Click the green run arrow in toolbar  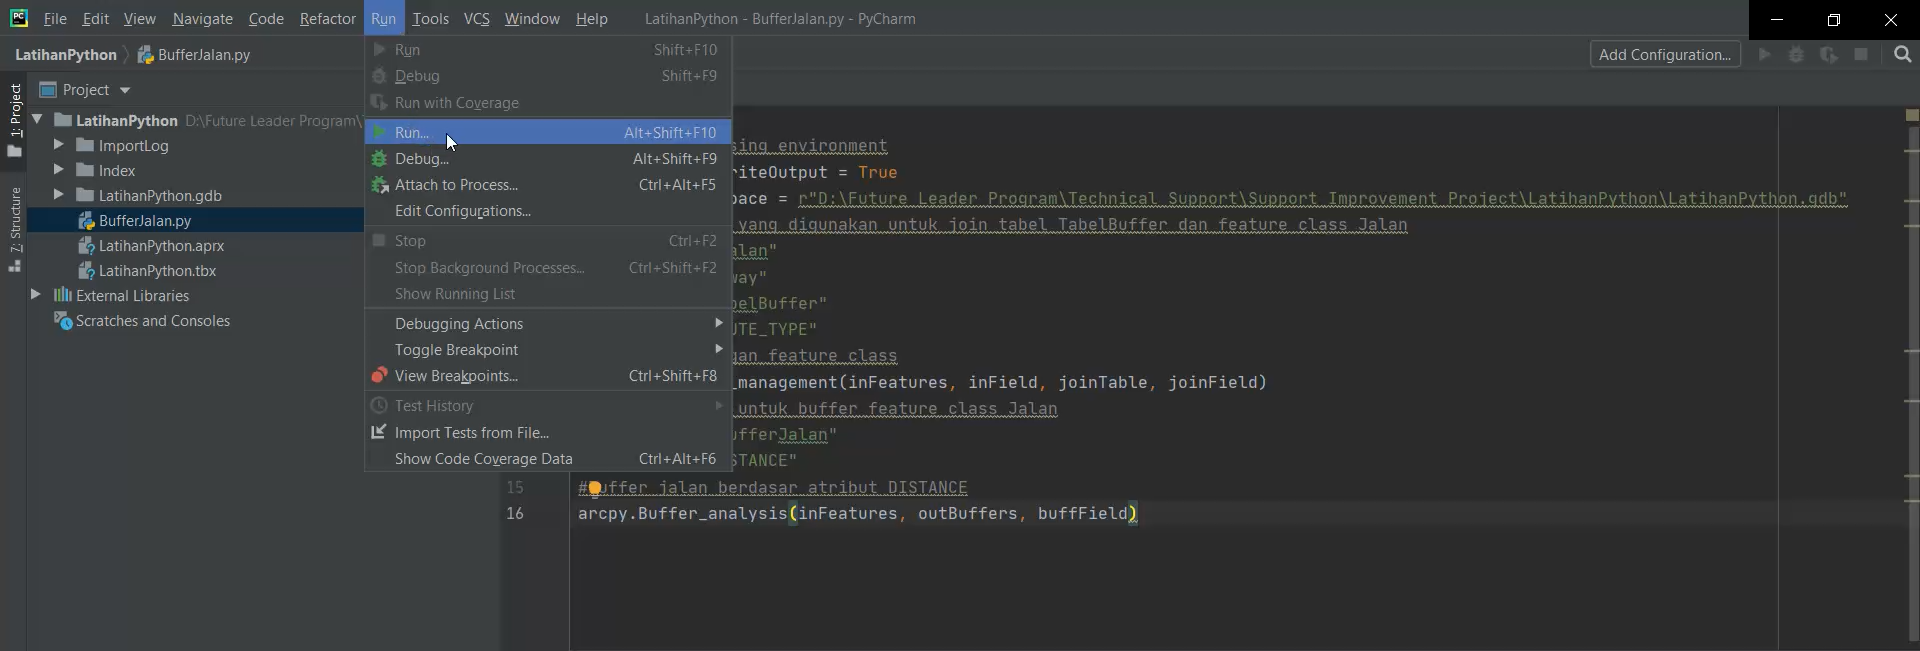[x=1765, y=55]
